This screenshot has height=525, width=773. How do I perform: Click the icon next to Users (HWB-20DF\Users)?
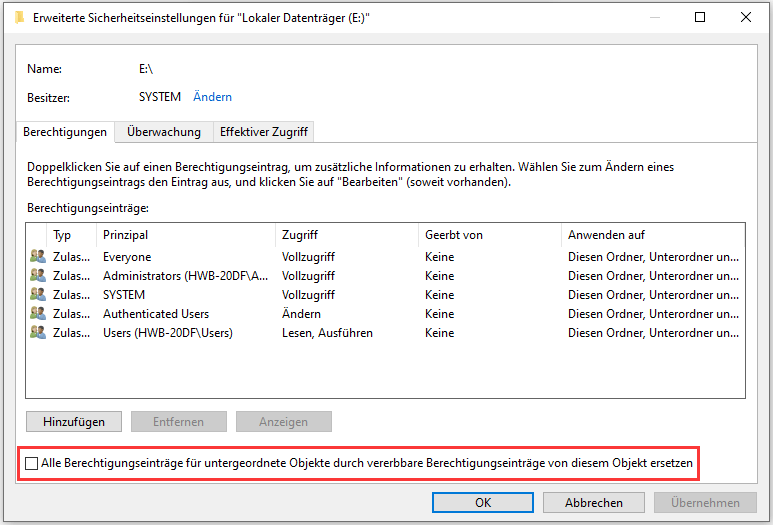[38, 333]
